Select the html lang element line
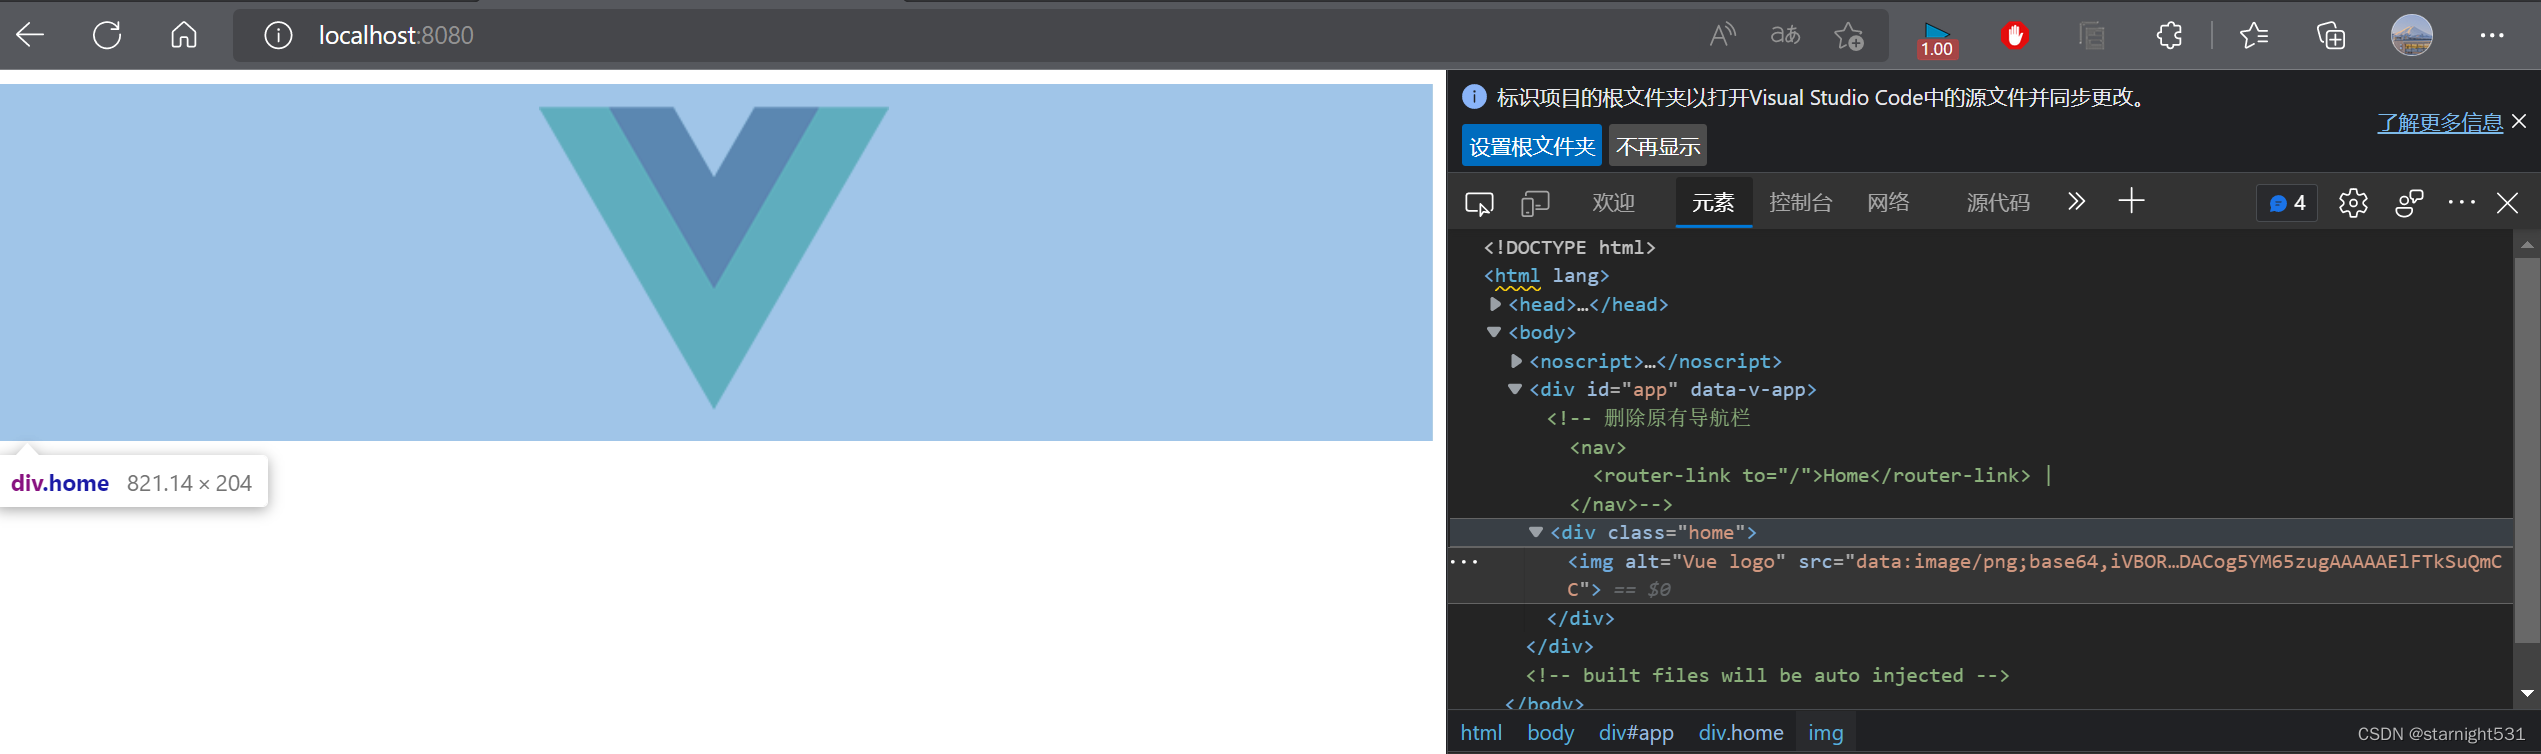Image resolution: width=2541 pixels, height=754 pixels. (x=1546, y=275)
